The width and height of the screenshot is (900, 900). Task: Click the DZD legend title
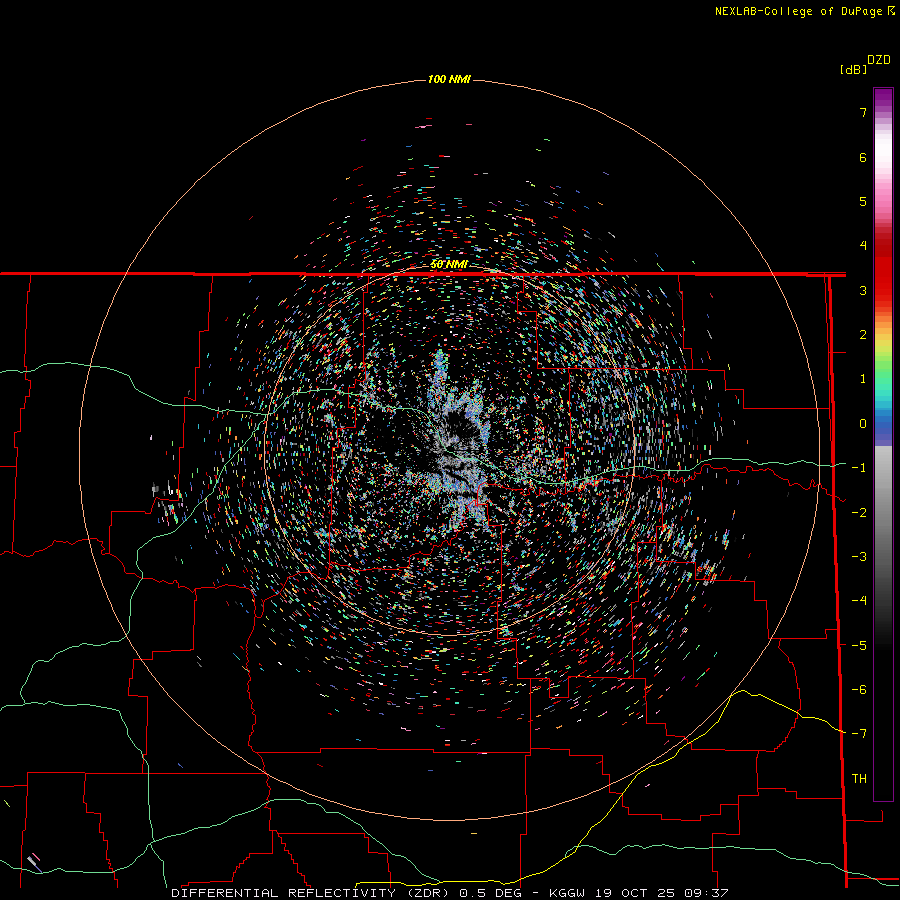click(879, 60)
